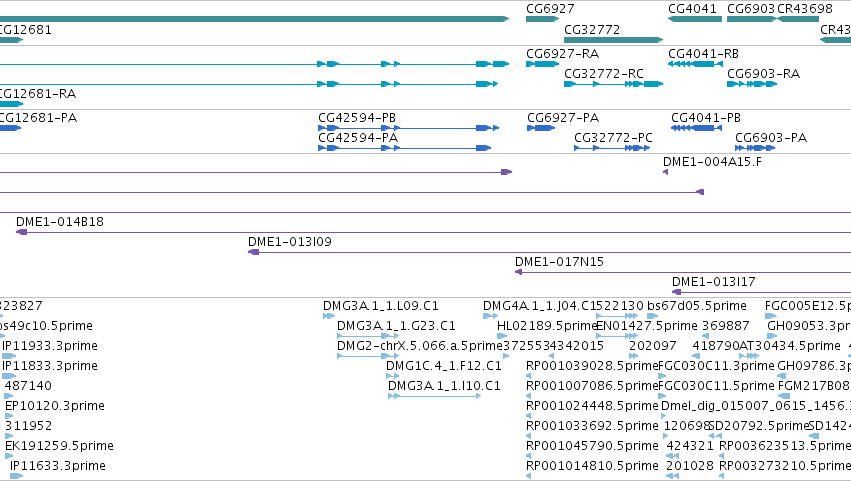The width and height of the screenshot is (851, 481).
Task: Click CG32772-PC protein label
Action: 613,138
